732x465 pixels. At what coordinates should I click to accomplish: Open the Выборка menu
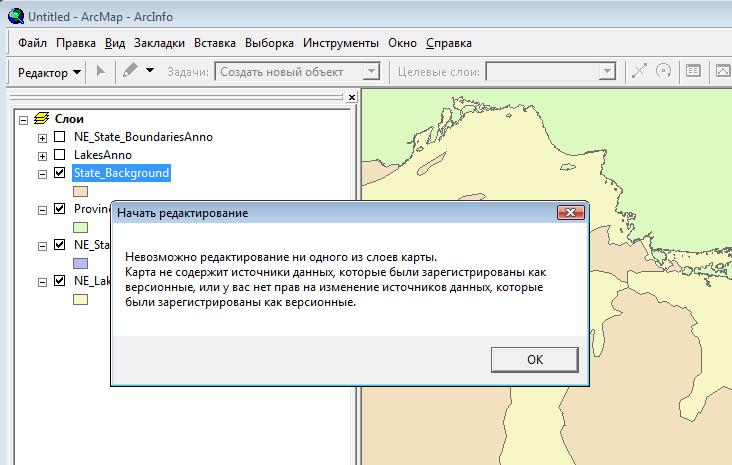coord(269,43)
